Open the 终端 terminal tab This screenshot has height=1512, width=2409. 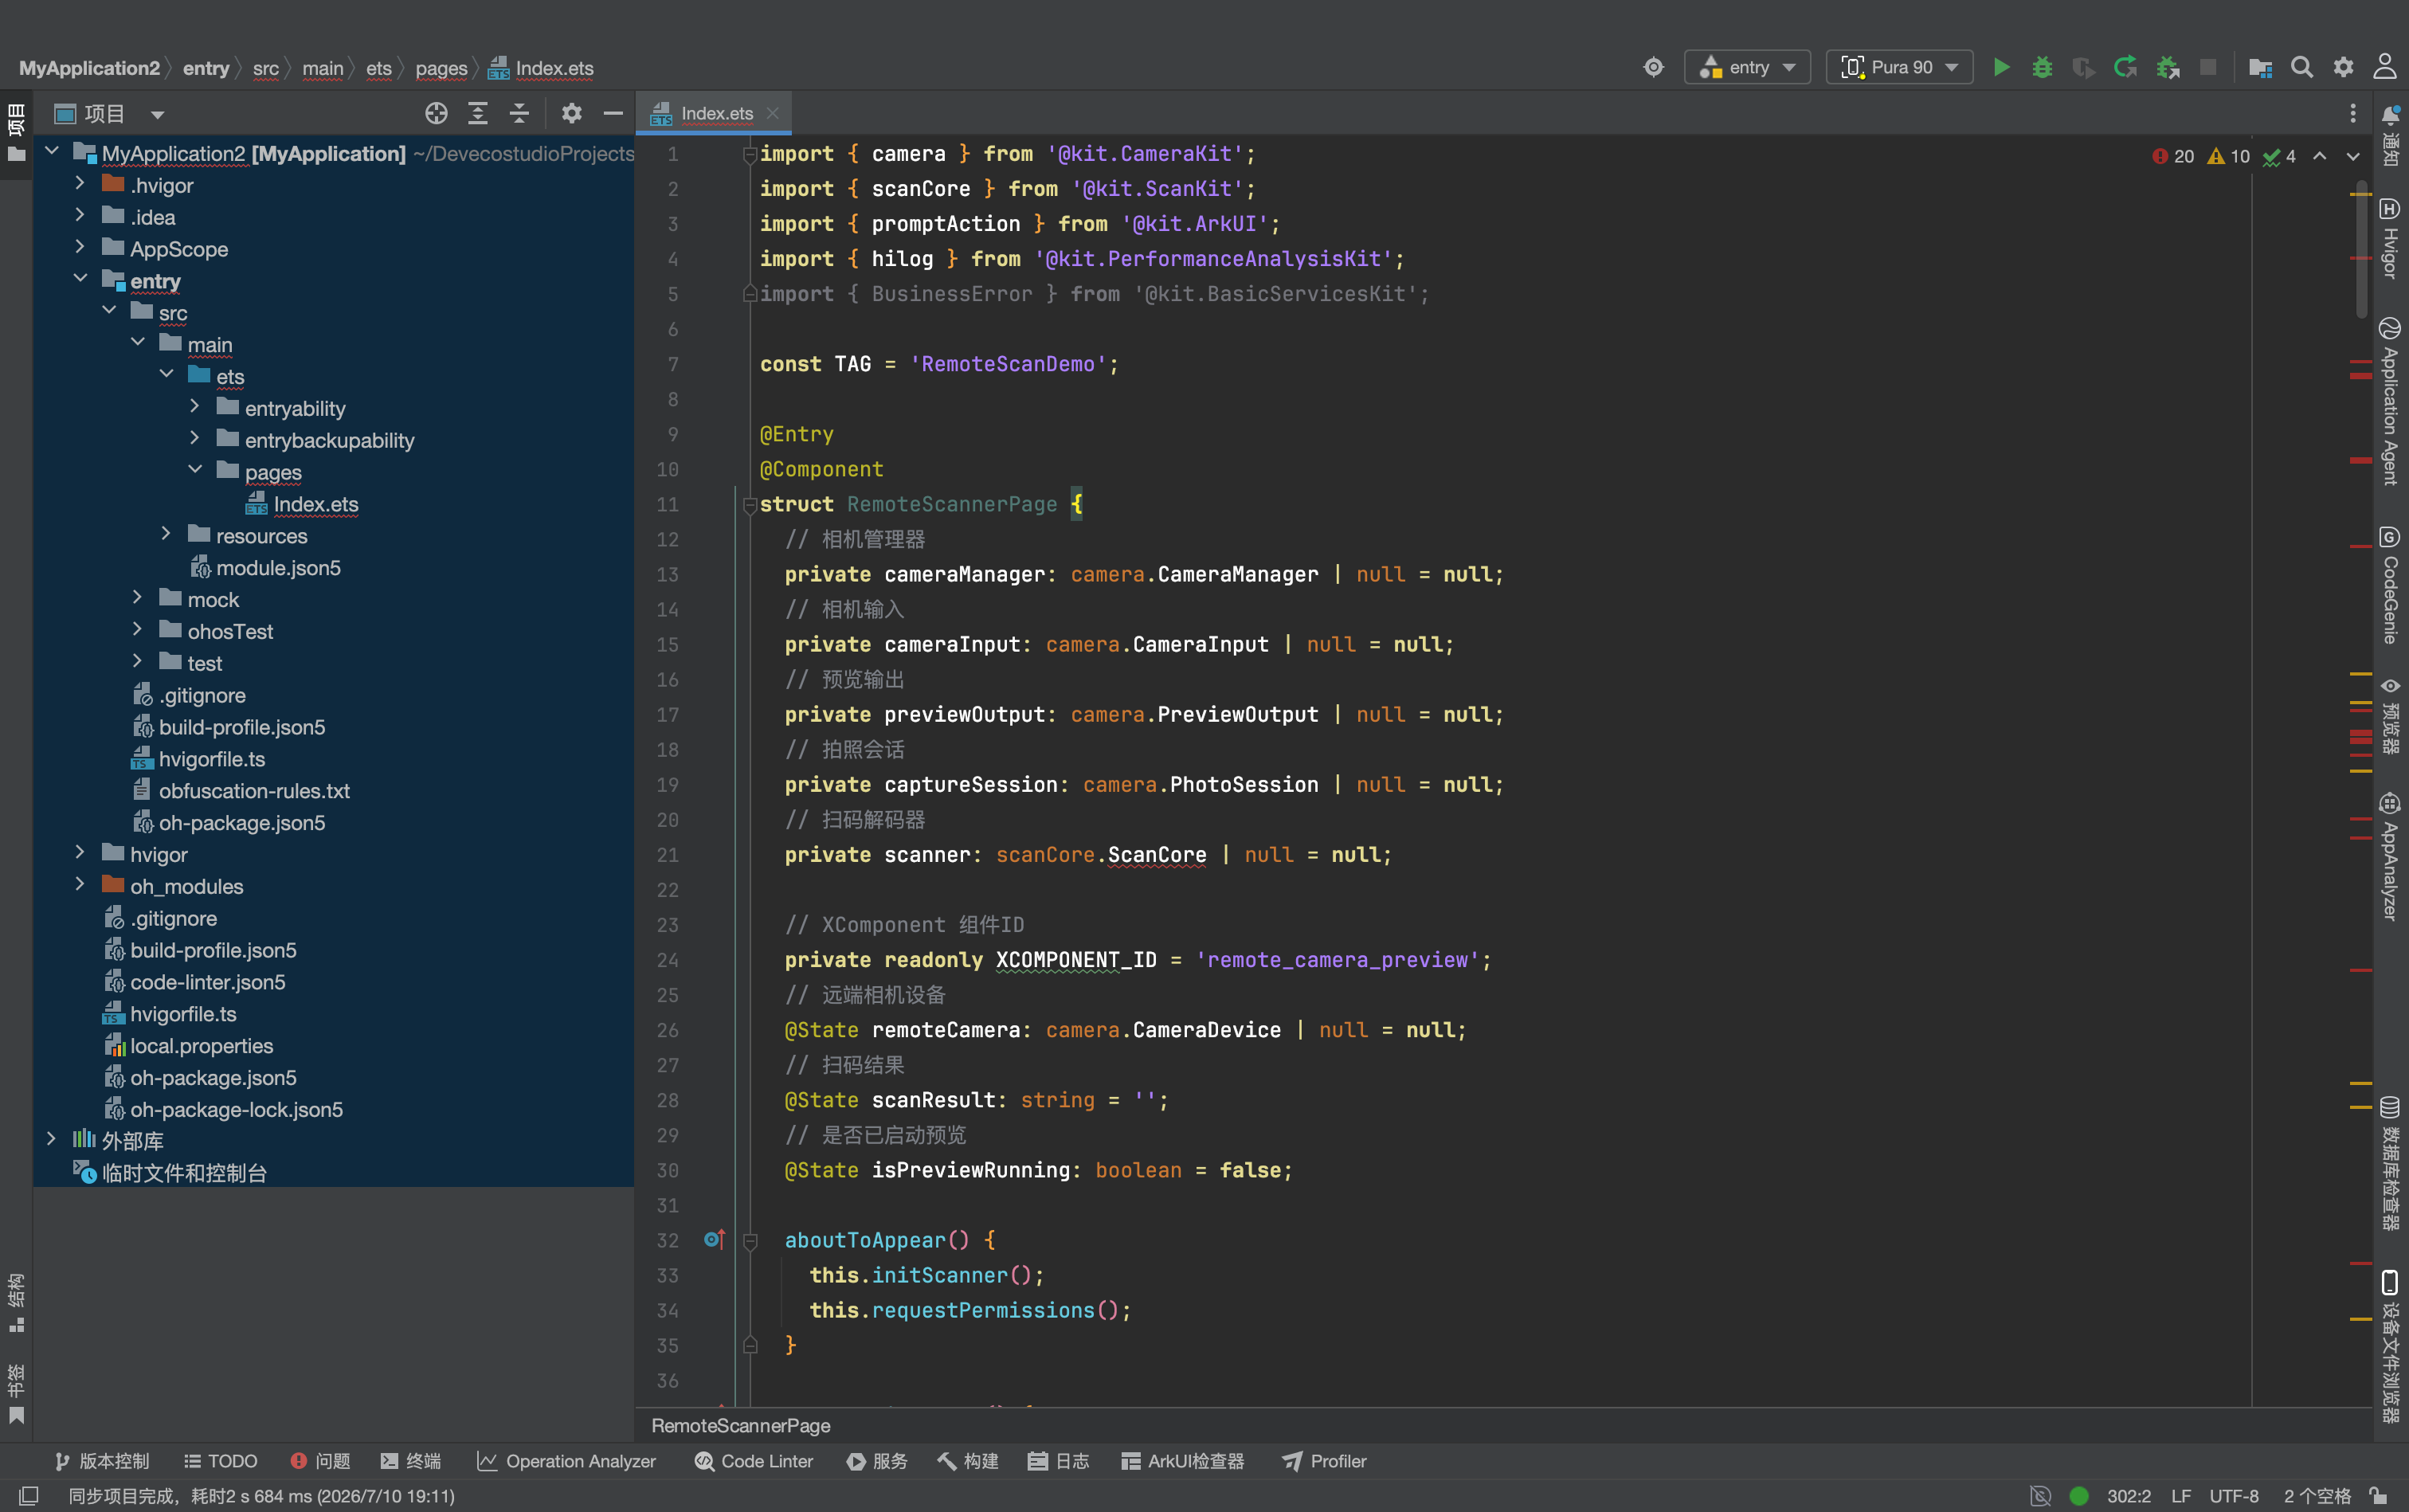(x=411, y=1461)
